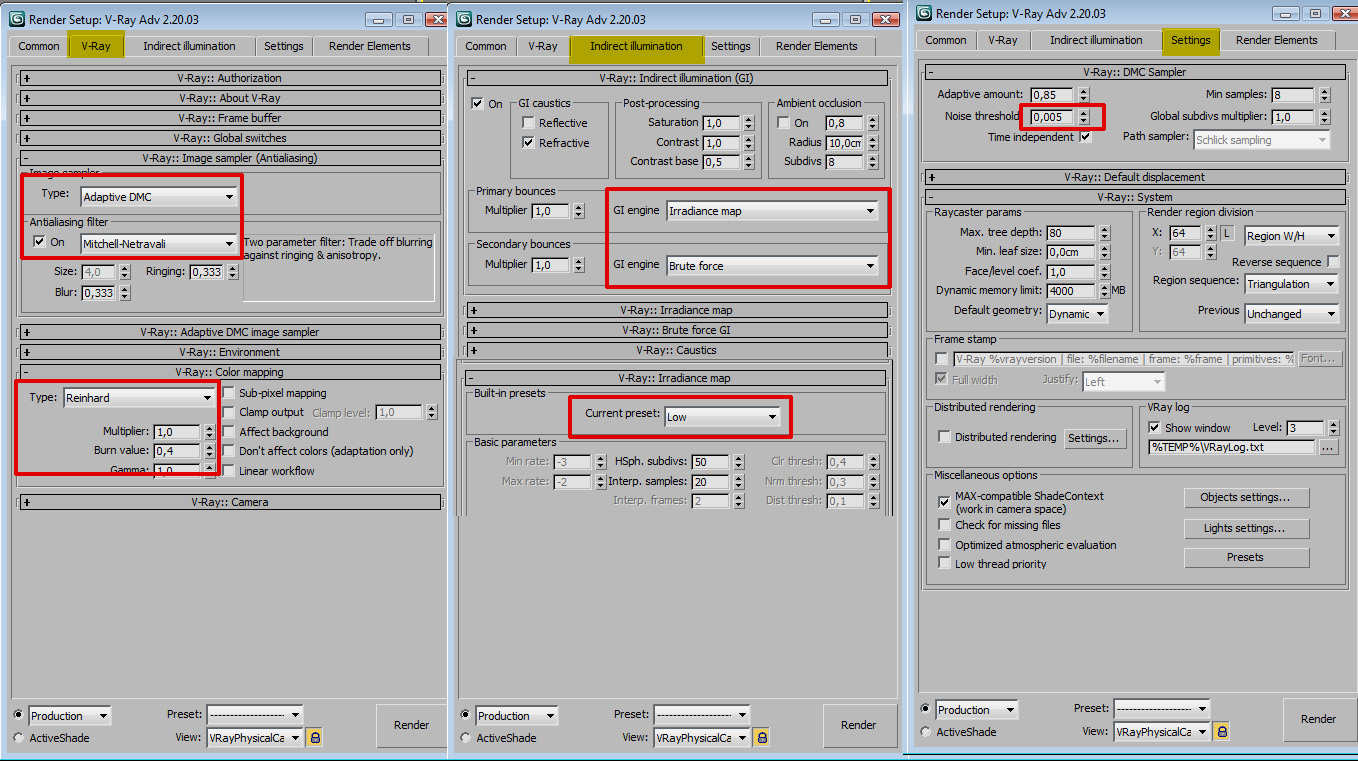Expand V-Ray:: Global switches rollout
The height and width of the screenshot is (761, 1358).
pos(230,138)
